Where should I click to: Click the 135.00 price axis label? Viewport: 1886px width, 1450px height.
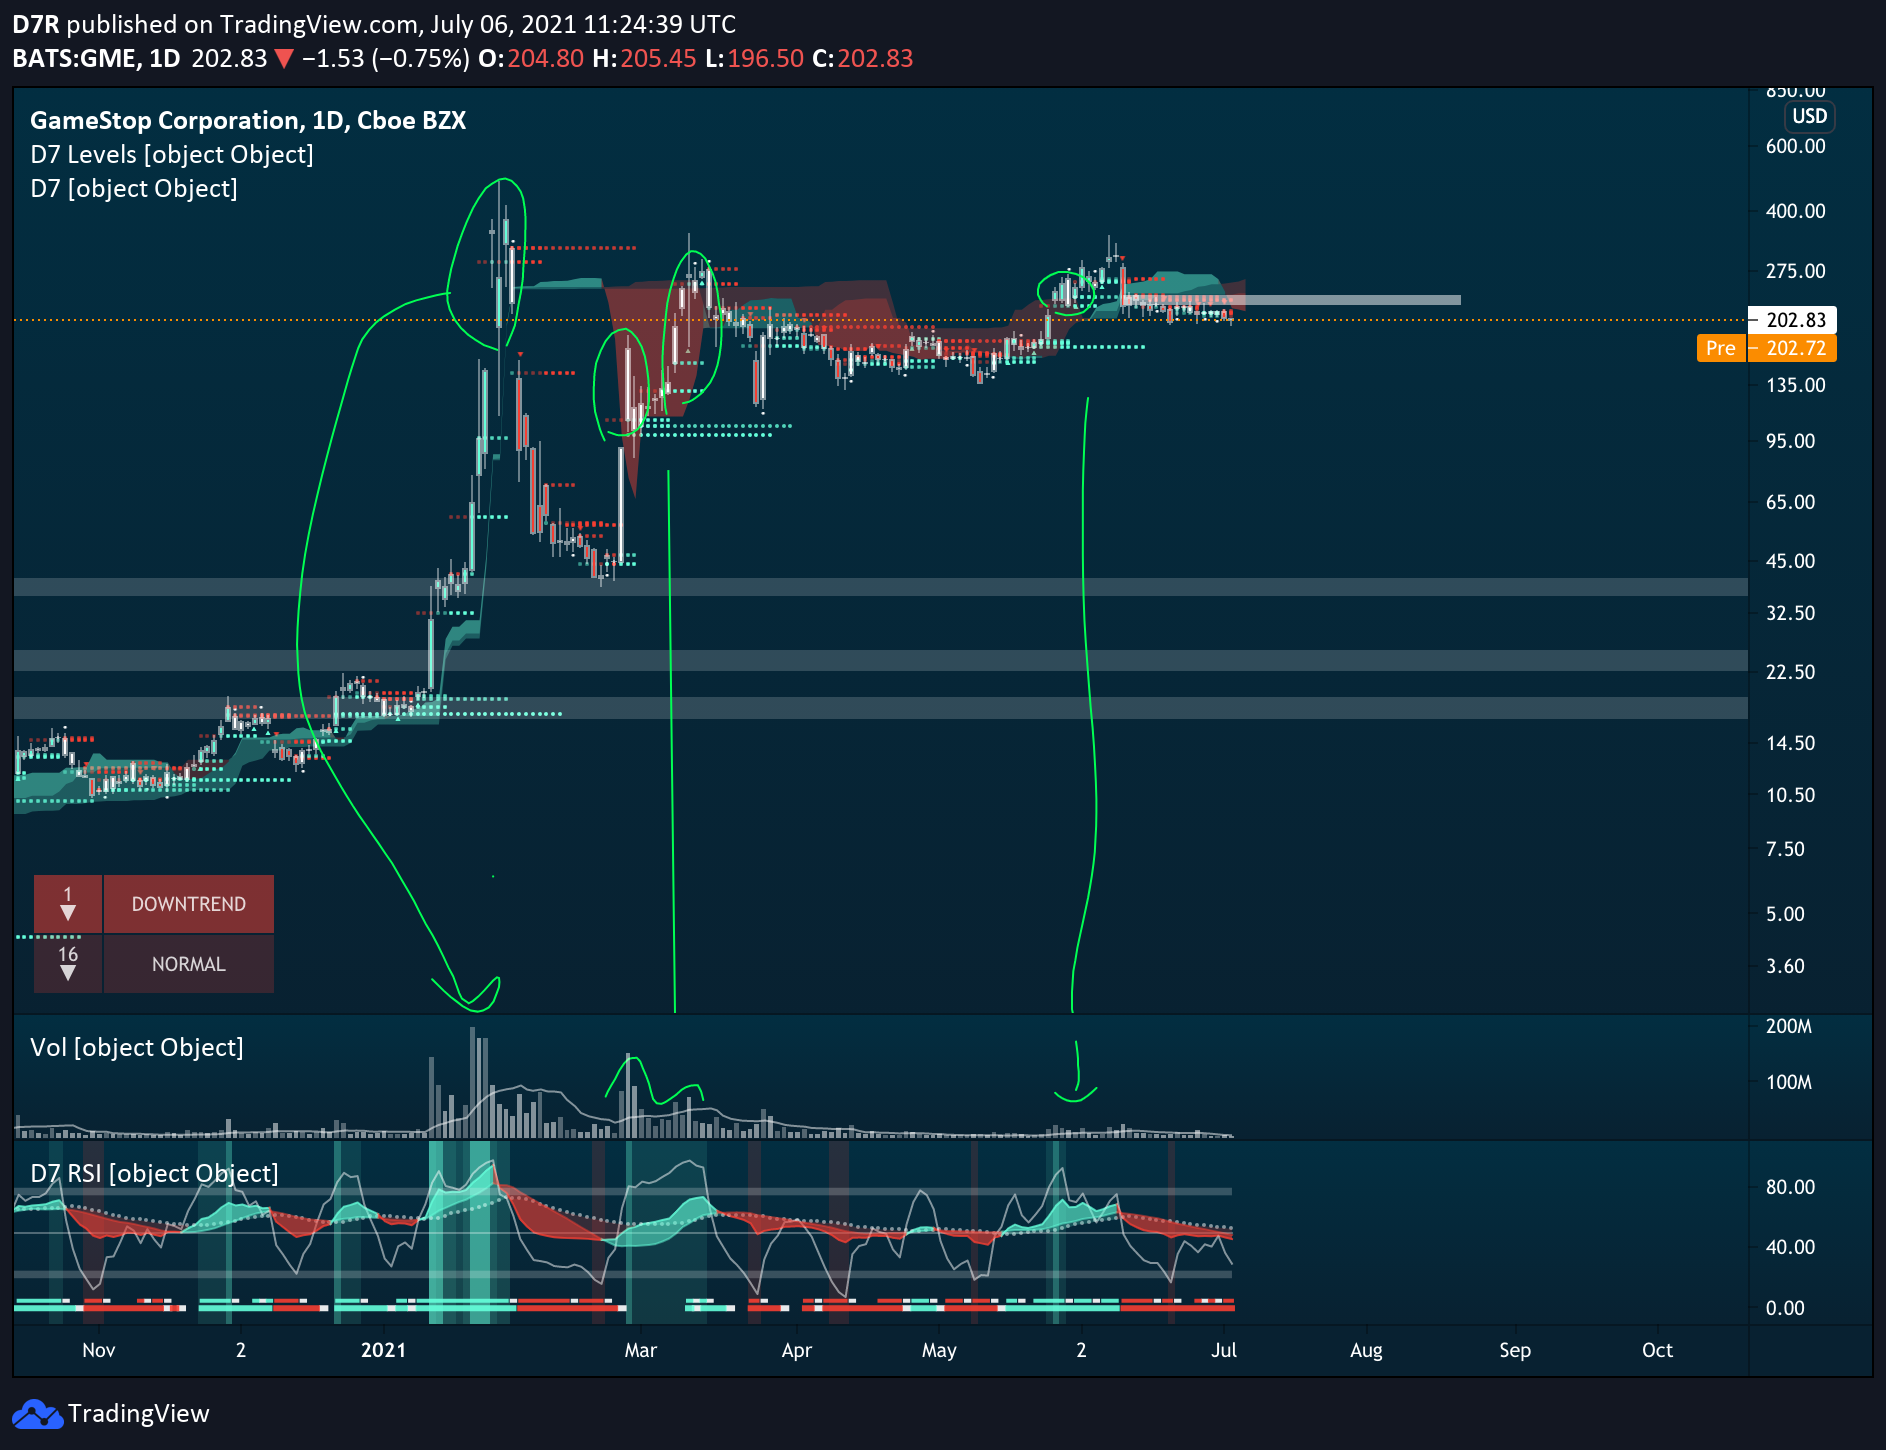point(1795,385)
